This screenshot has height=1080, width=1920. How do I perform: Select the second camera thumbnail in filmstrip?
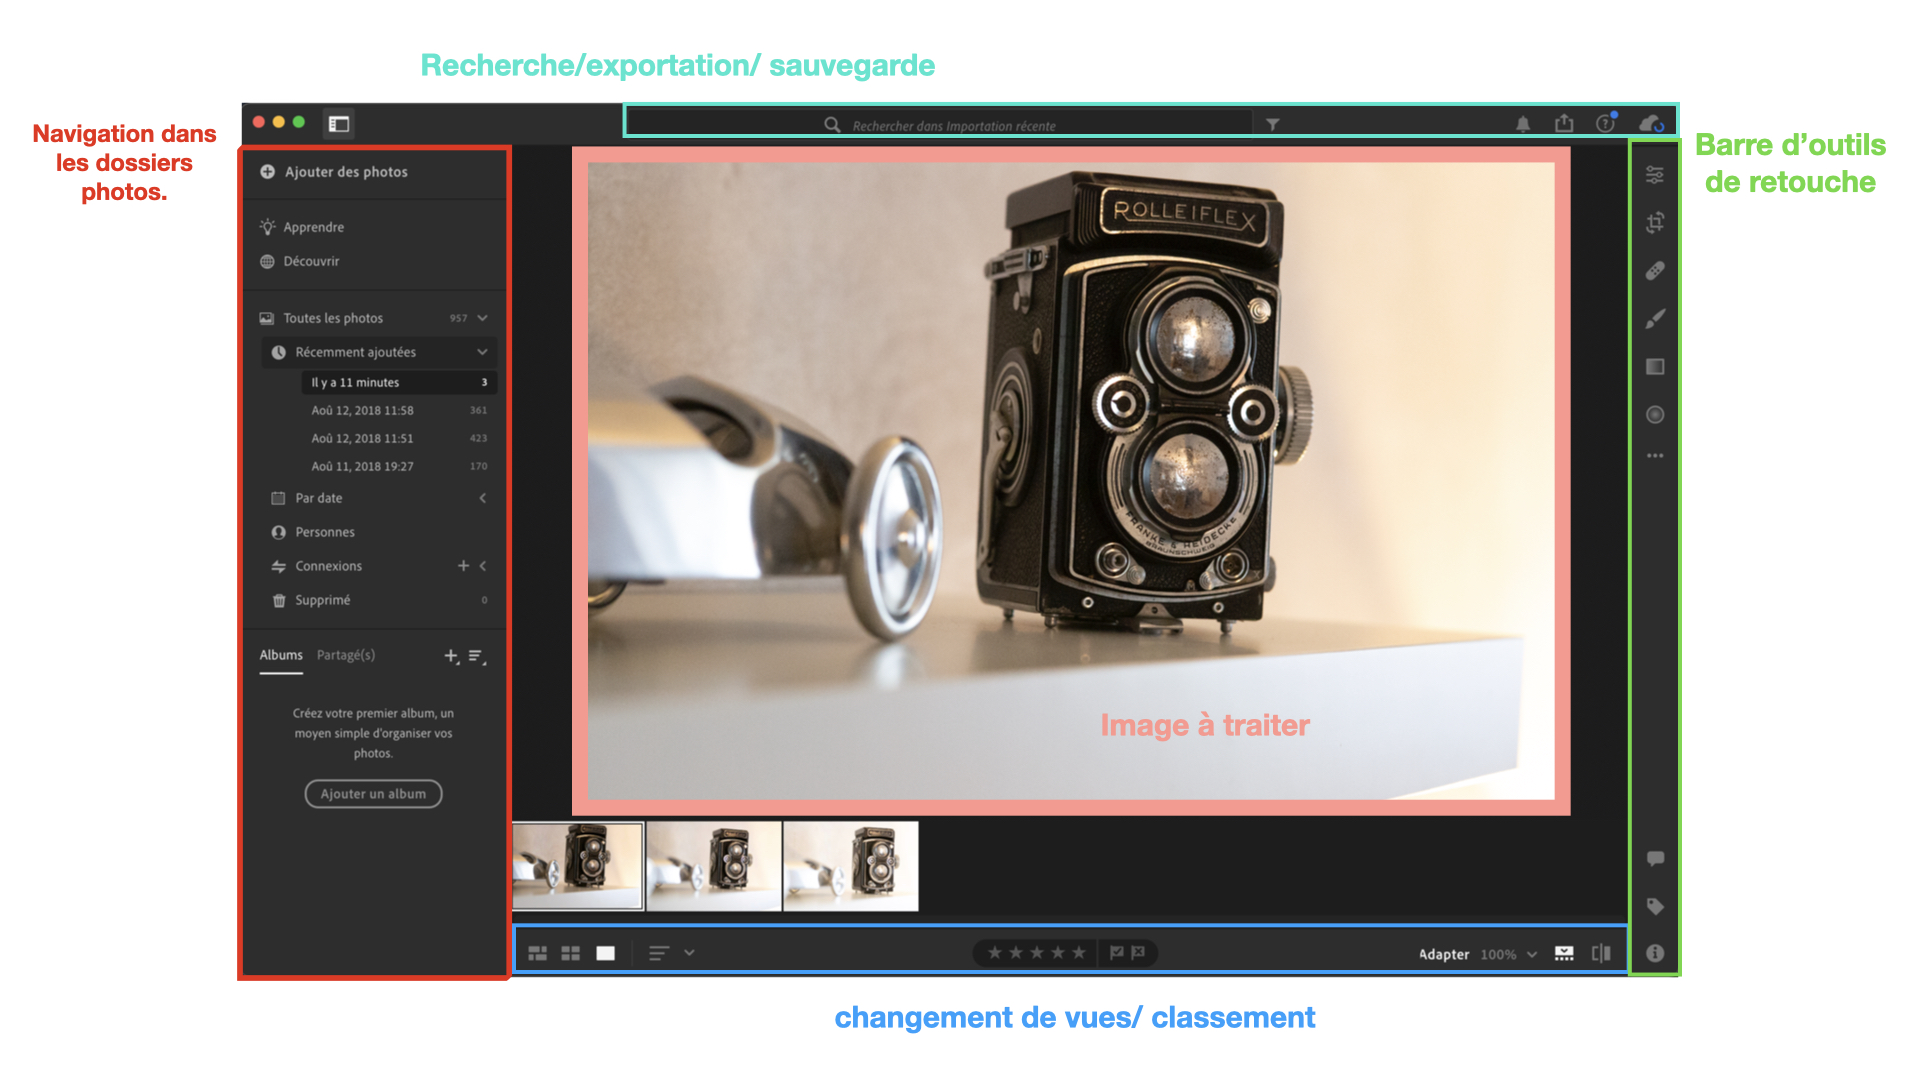tap(714, 866)
